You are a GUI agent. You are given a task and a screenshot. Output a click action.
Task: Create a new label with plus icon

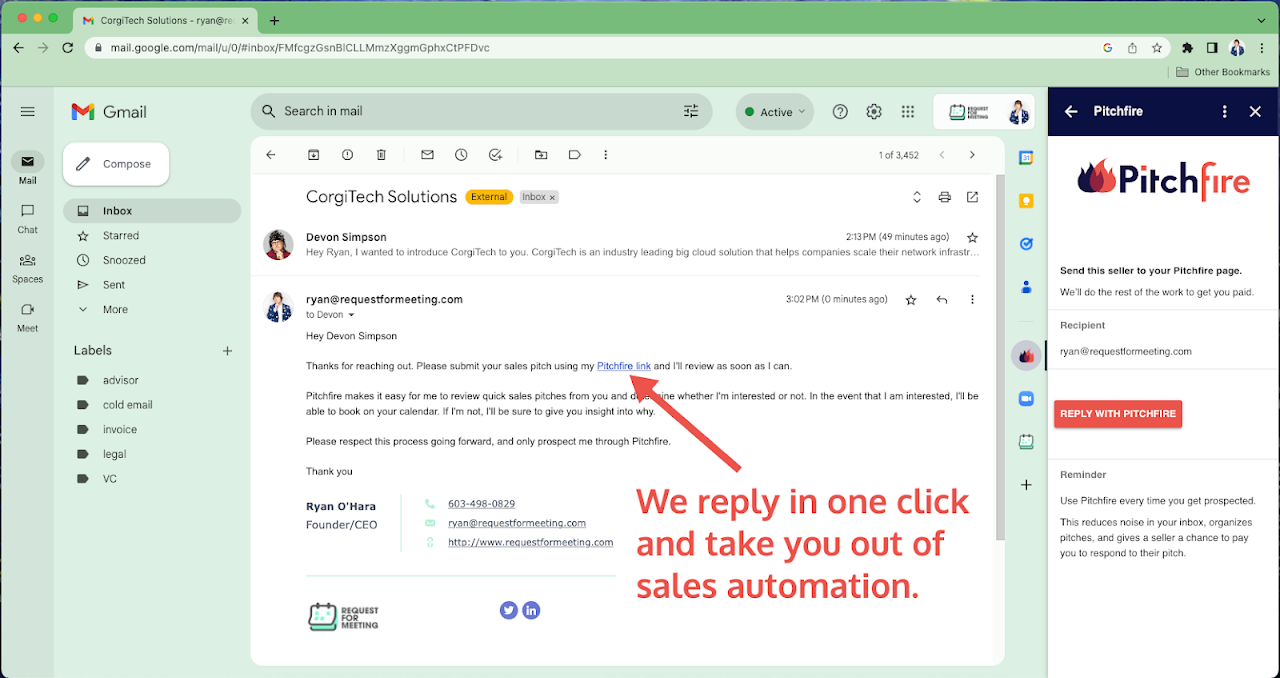point(227,351)
